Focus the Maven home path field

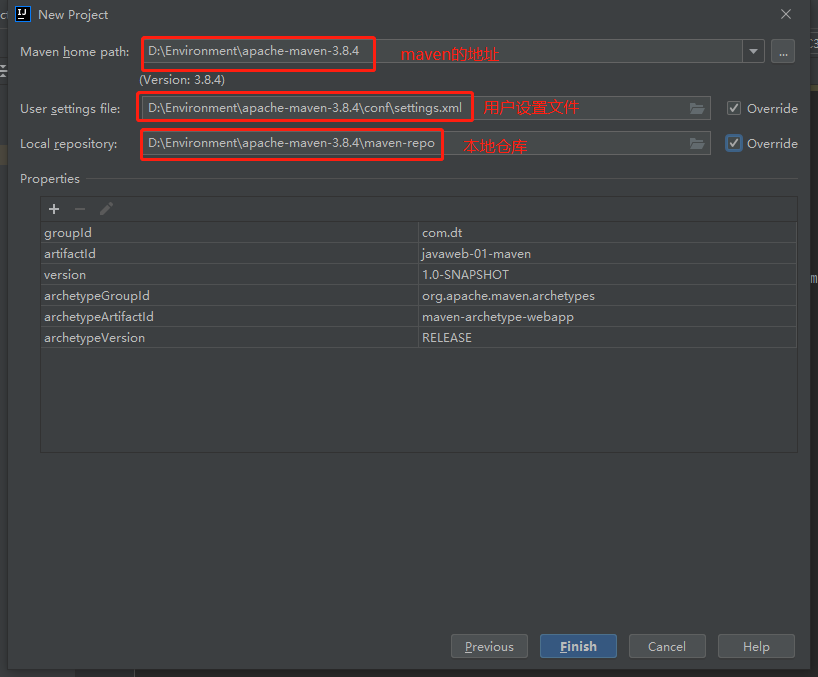click(442, 51)
